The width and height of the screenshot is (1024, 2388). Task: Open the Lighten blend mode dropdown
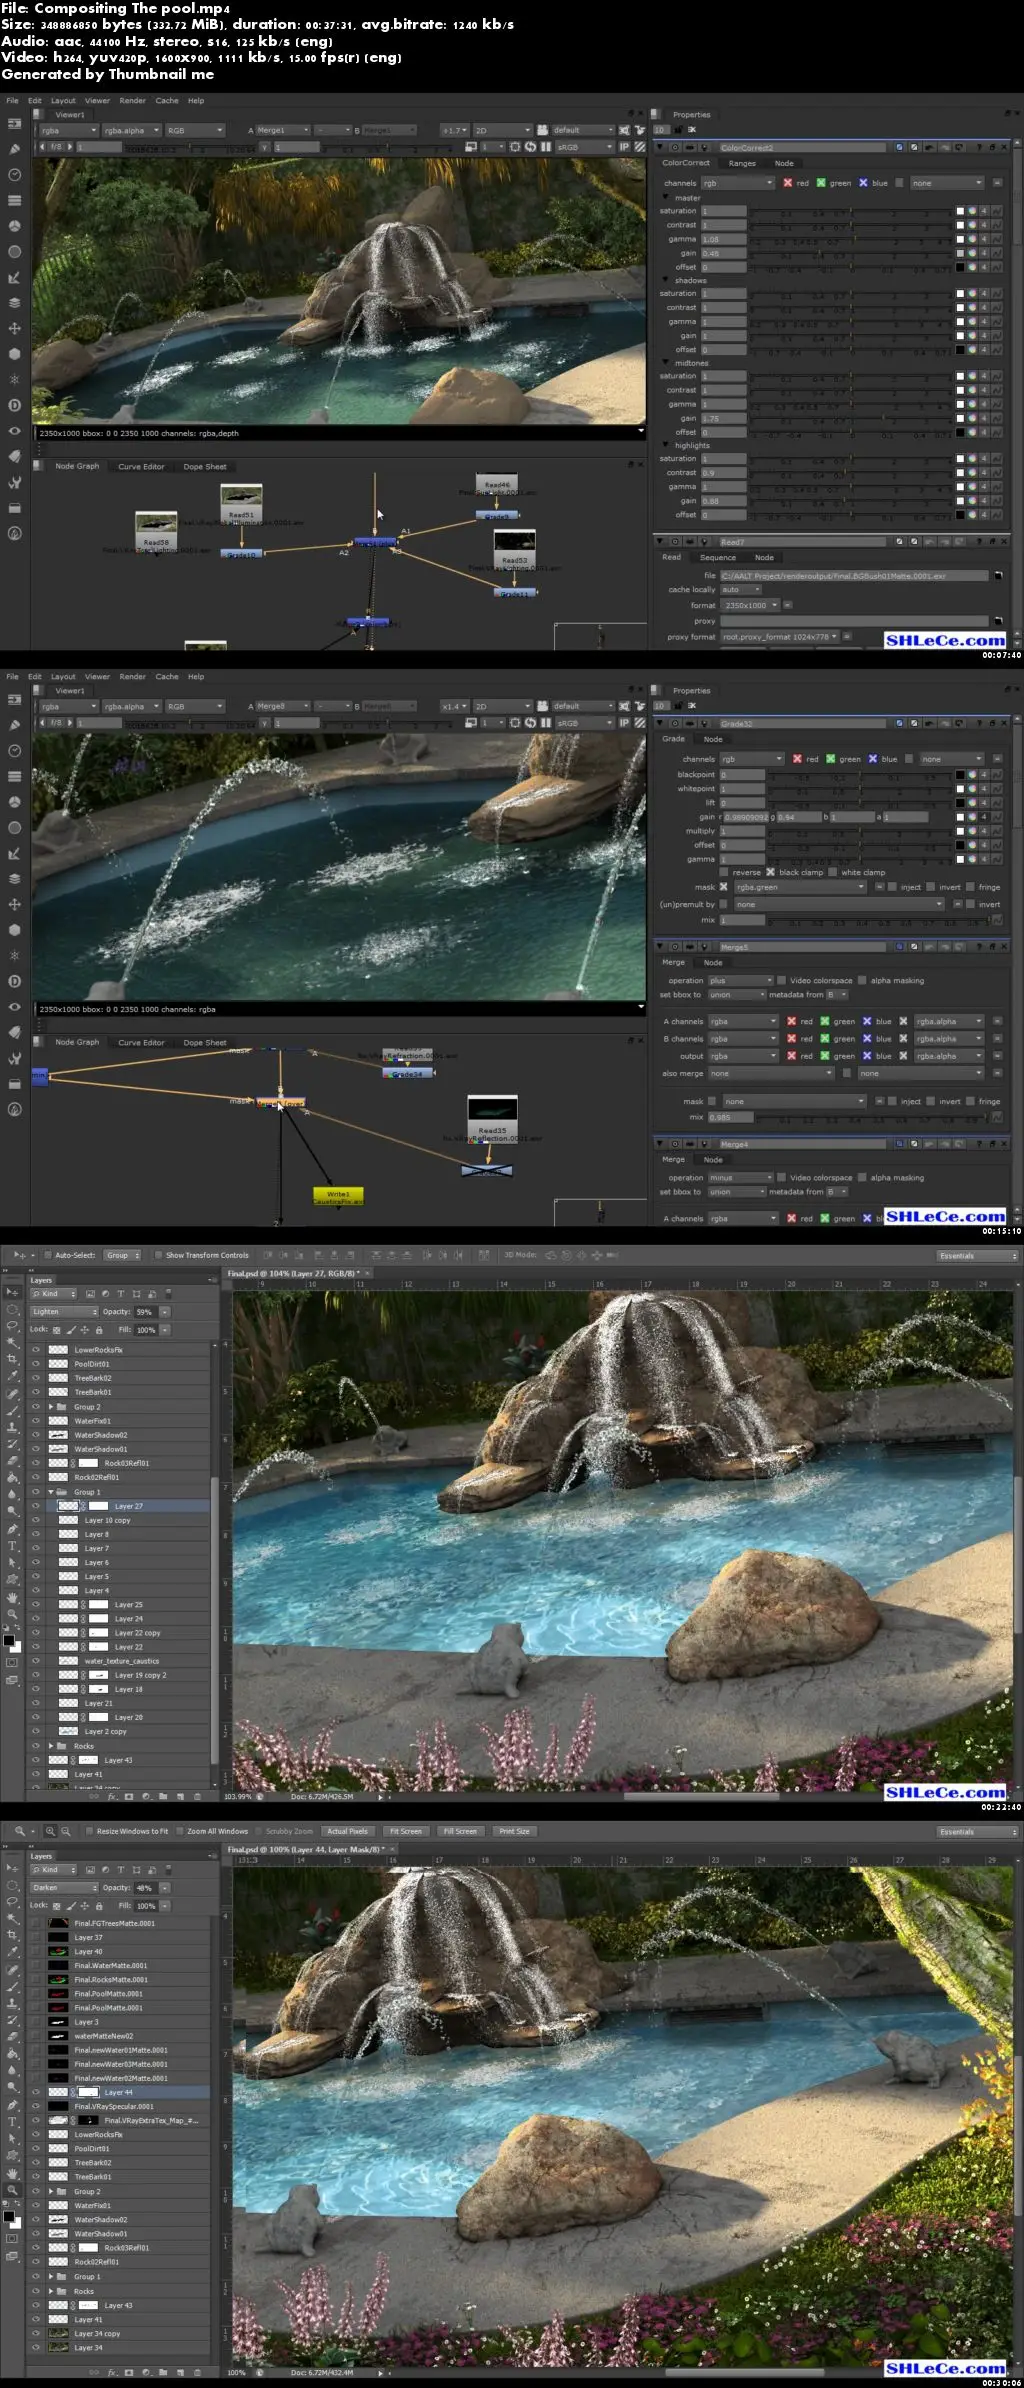coord(64,1311)
